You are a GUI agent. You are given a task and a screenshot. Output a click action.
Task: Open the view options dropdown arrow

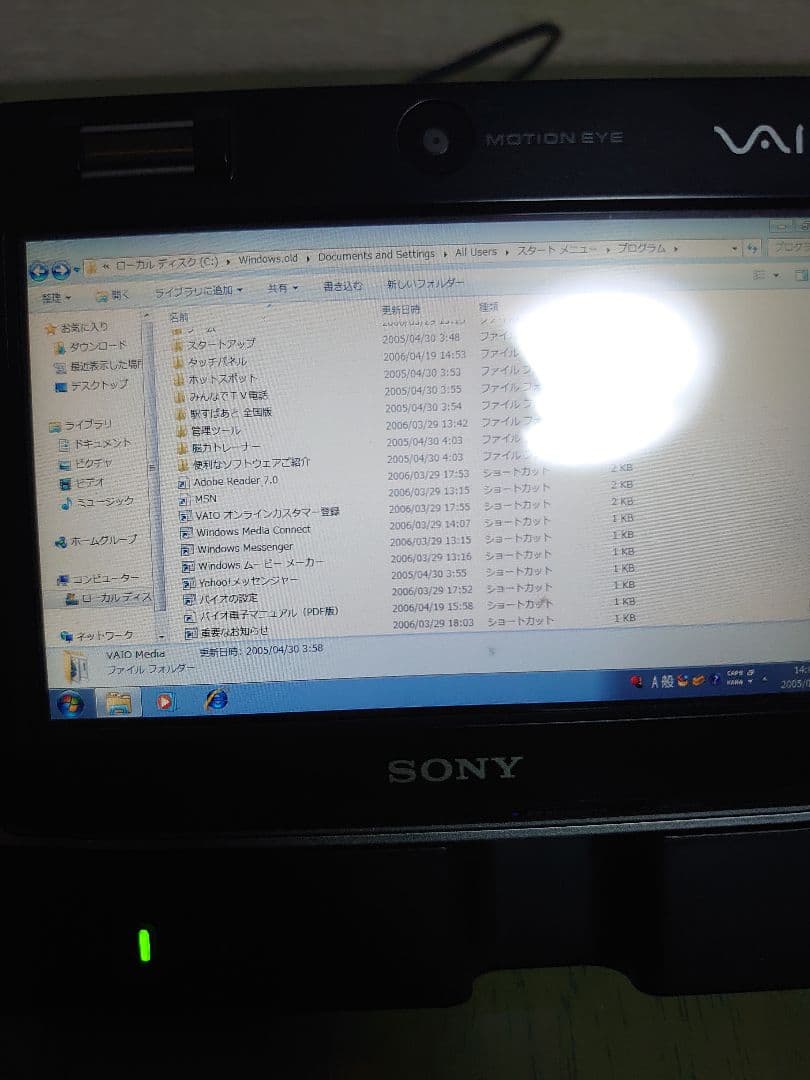click(777, 276)
